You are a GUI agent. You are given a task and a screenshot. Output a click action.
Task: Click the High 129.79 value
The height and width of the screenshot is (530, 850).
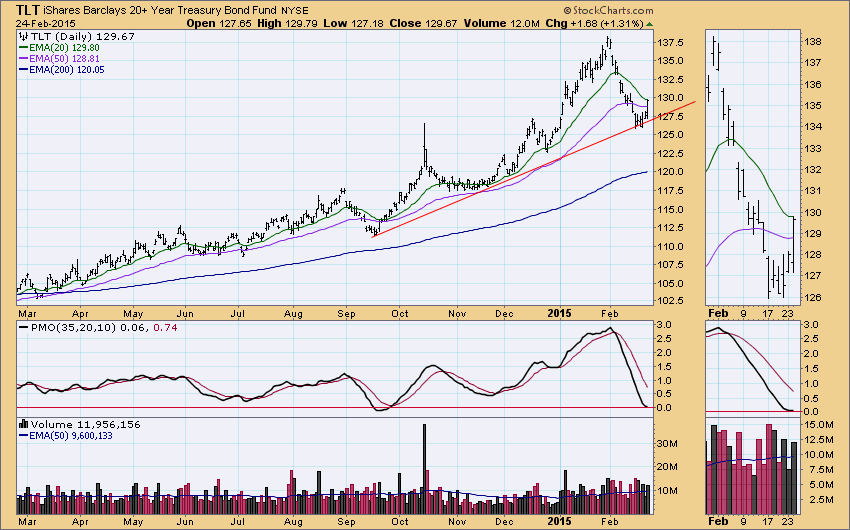click(287, 24)
